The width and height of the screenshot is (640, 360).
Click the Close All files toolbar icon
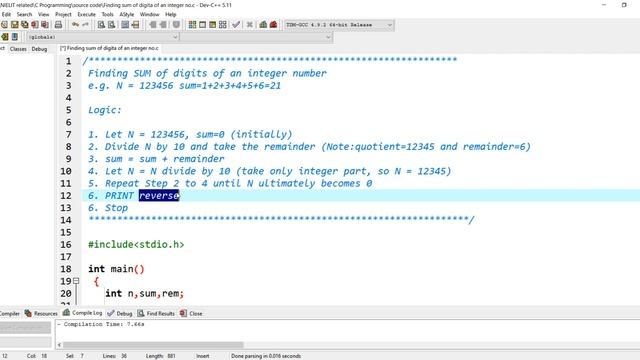pos(44,25)
